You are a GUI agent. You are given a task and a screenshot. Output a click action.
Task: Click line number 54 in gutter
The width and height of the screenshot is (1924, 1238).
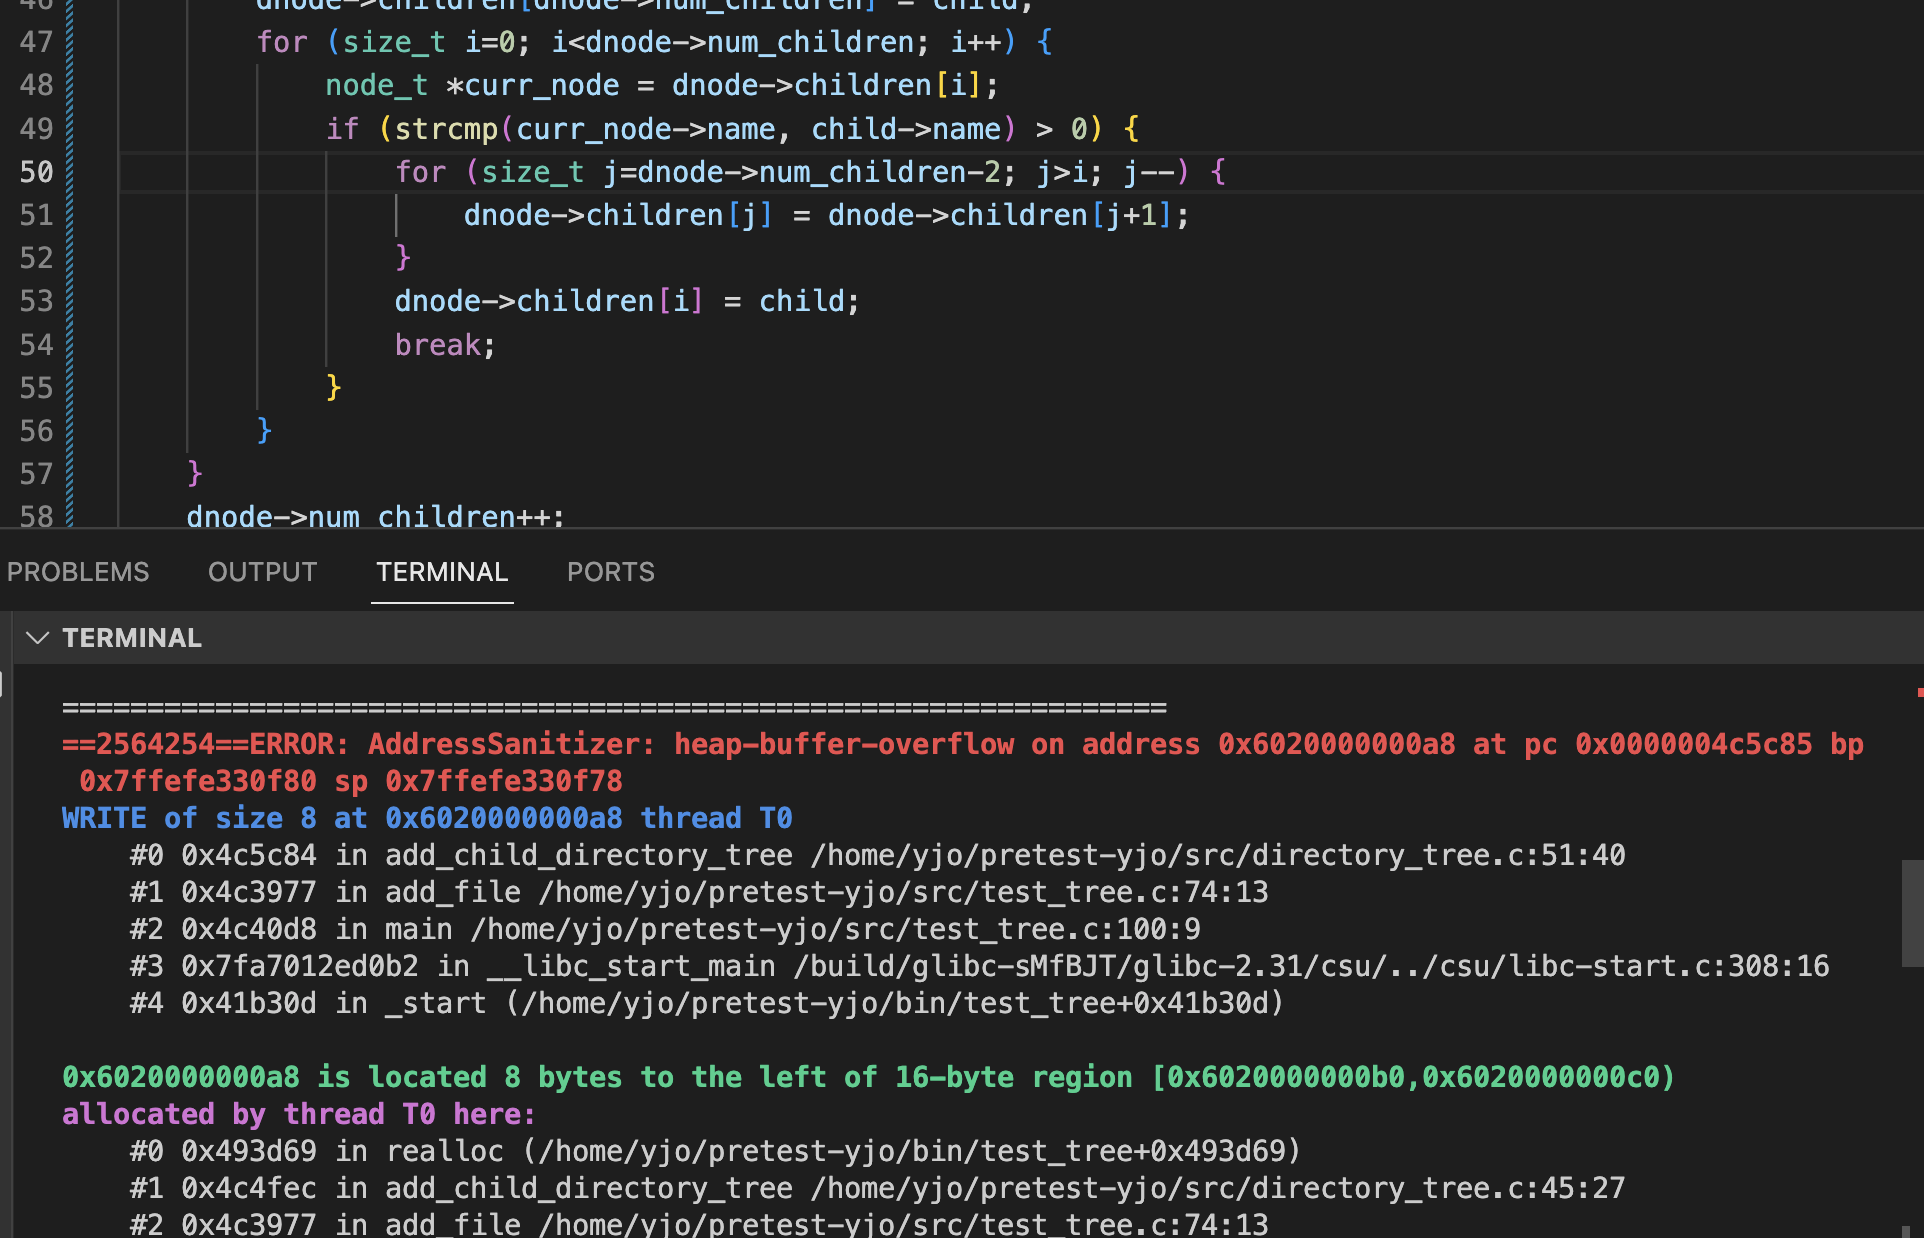pyautogui.click(x=36, y=345)
